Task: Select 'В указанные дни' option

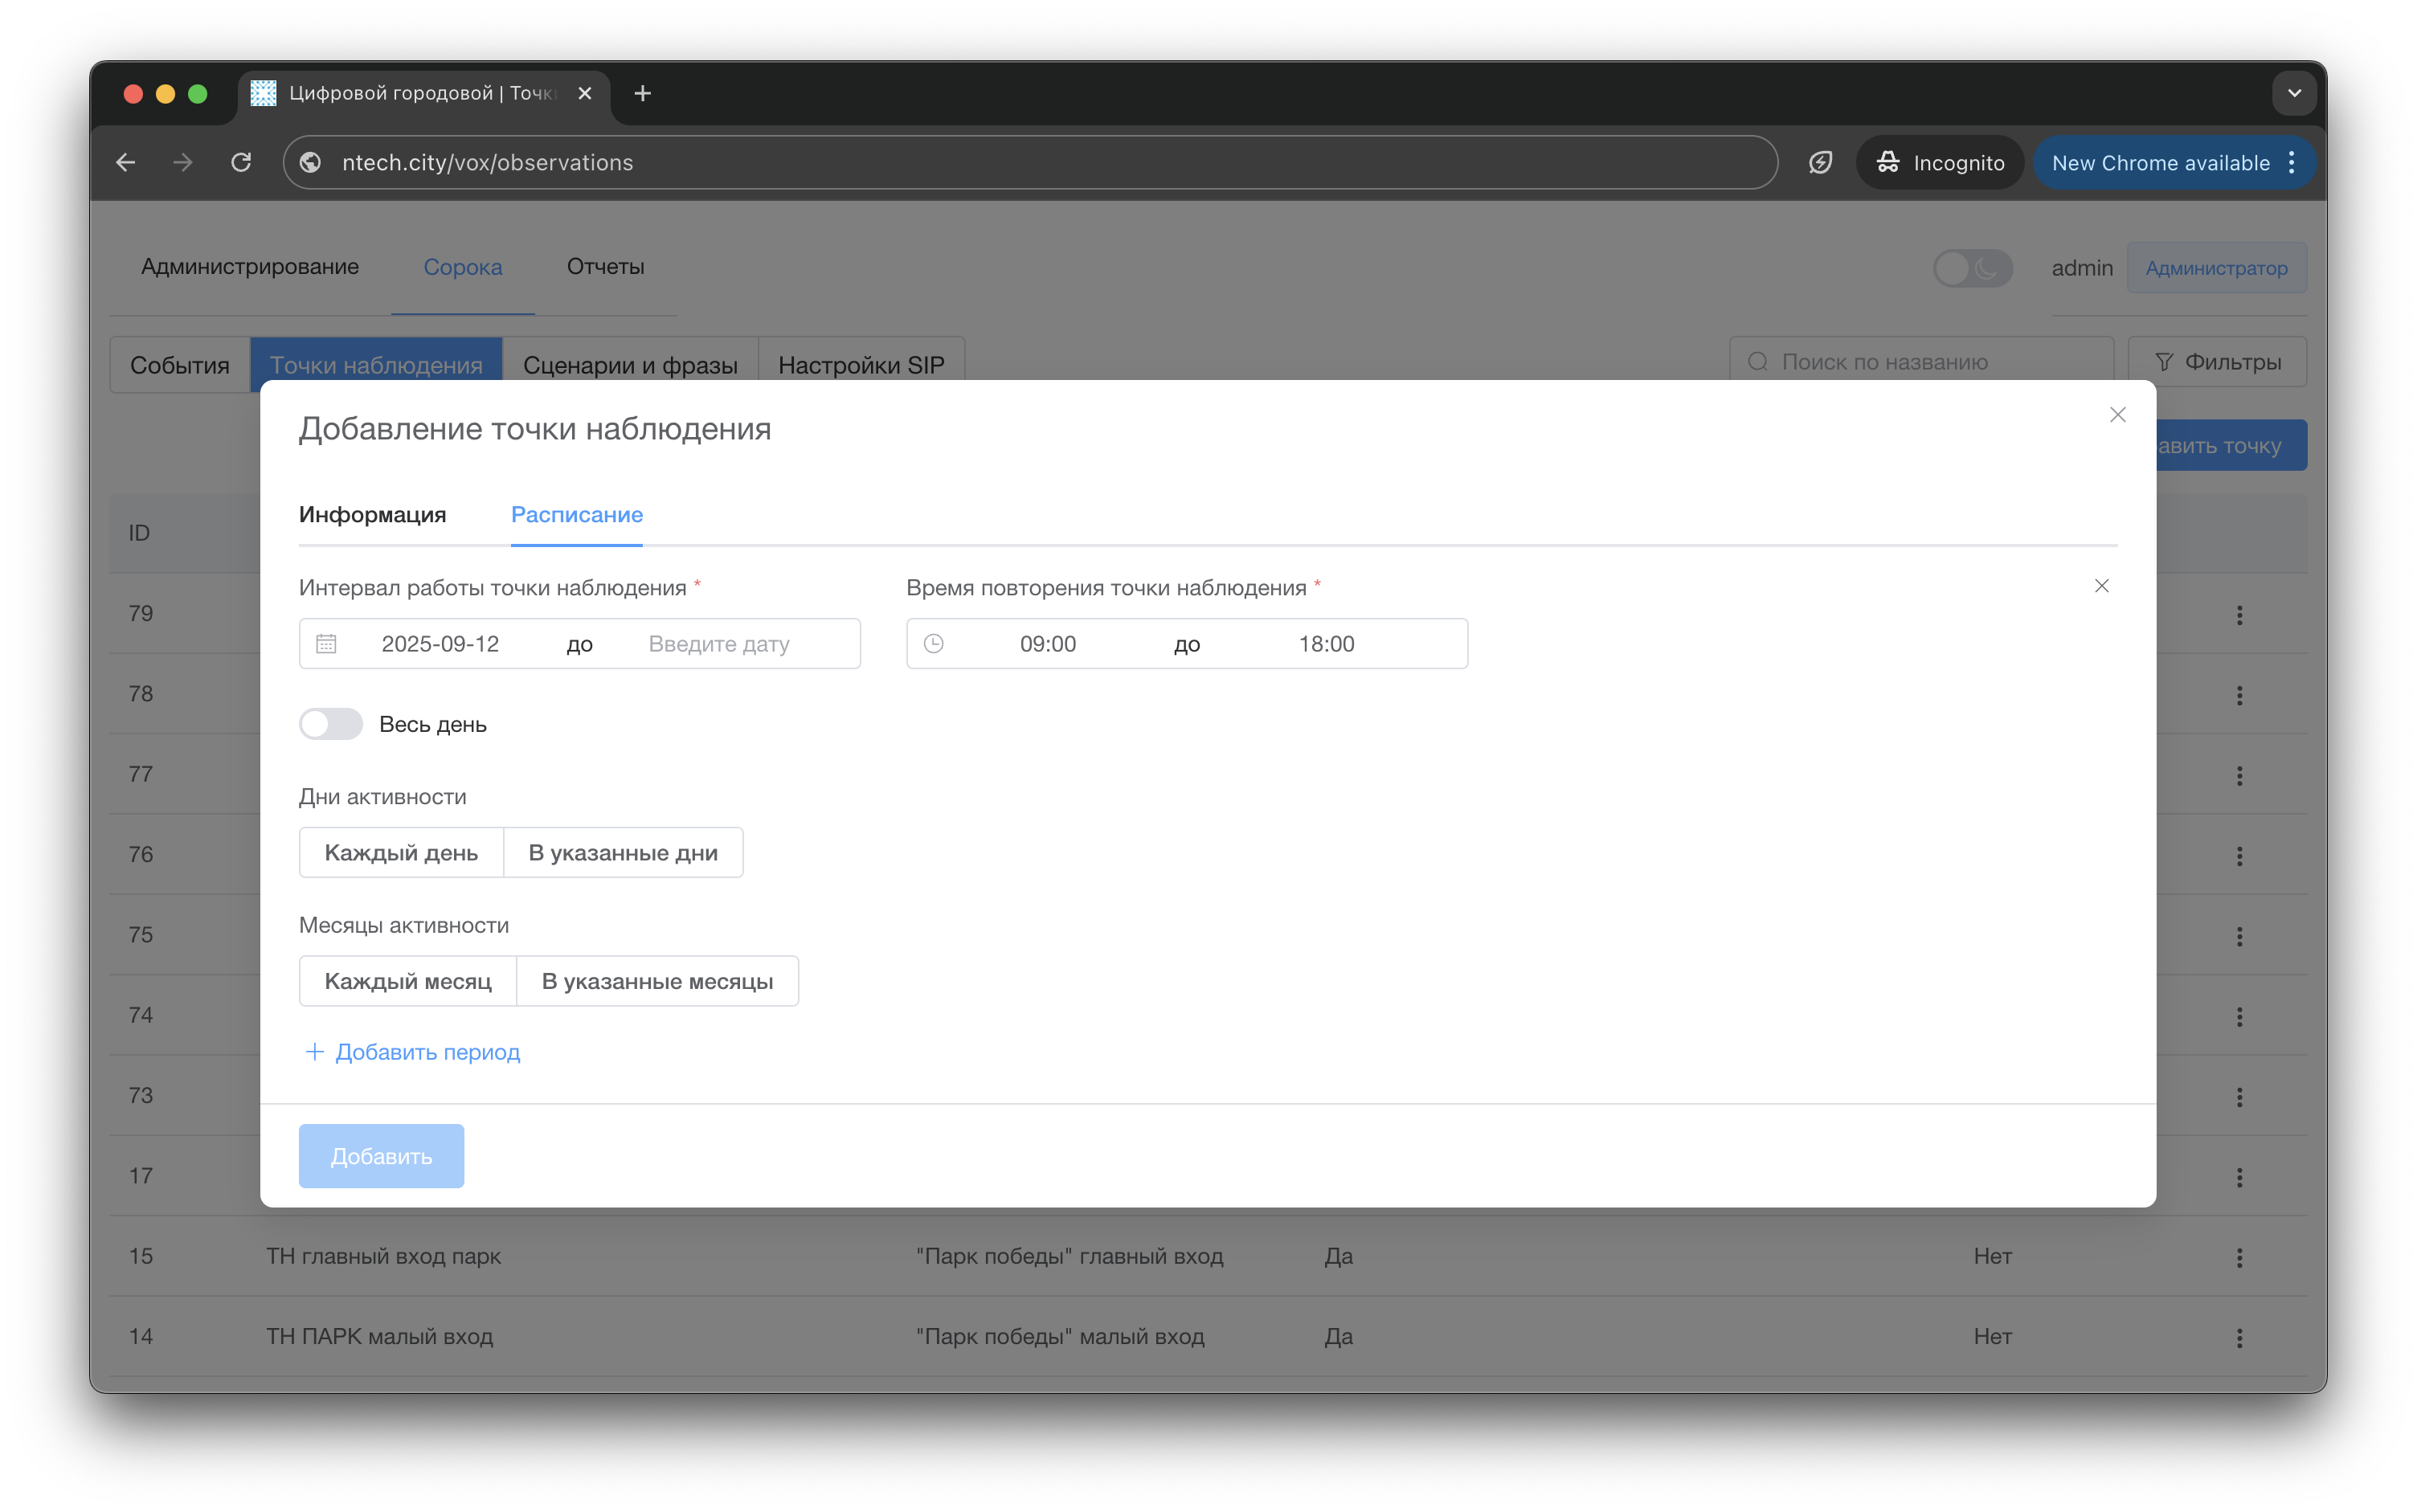Action: (x=622, y=853)
